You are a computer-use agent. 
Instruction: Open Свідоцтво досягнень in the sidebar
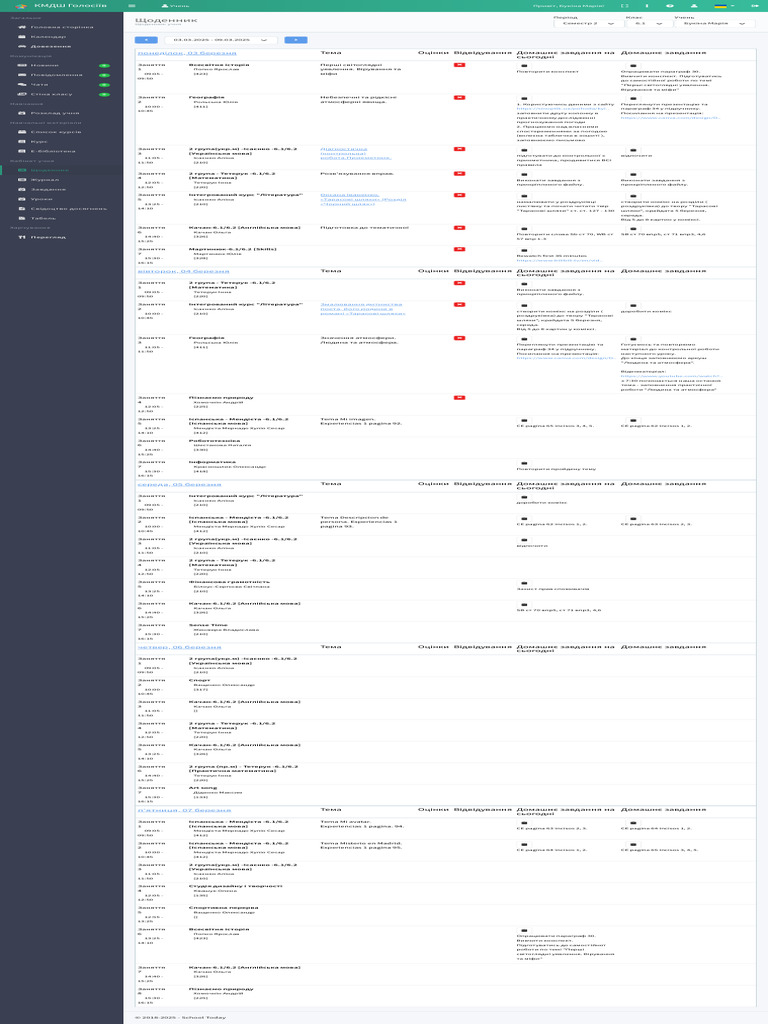[61, 208]
